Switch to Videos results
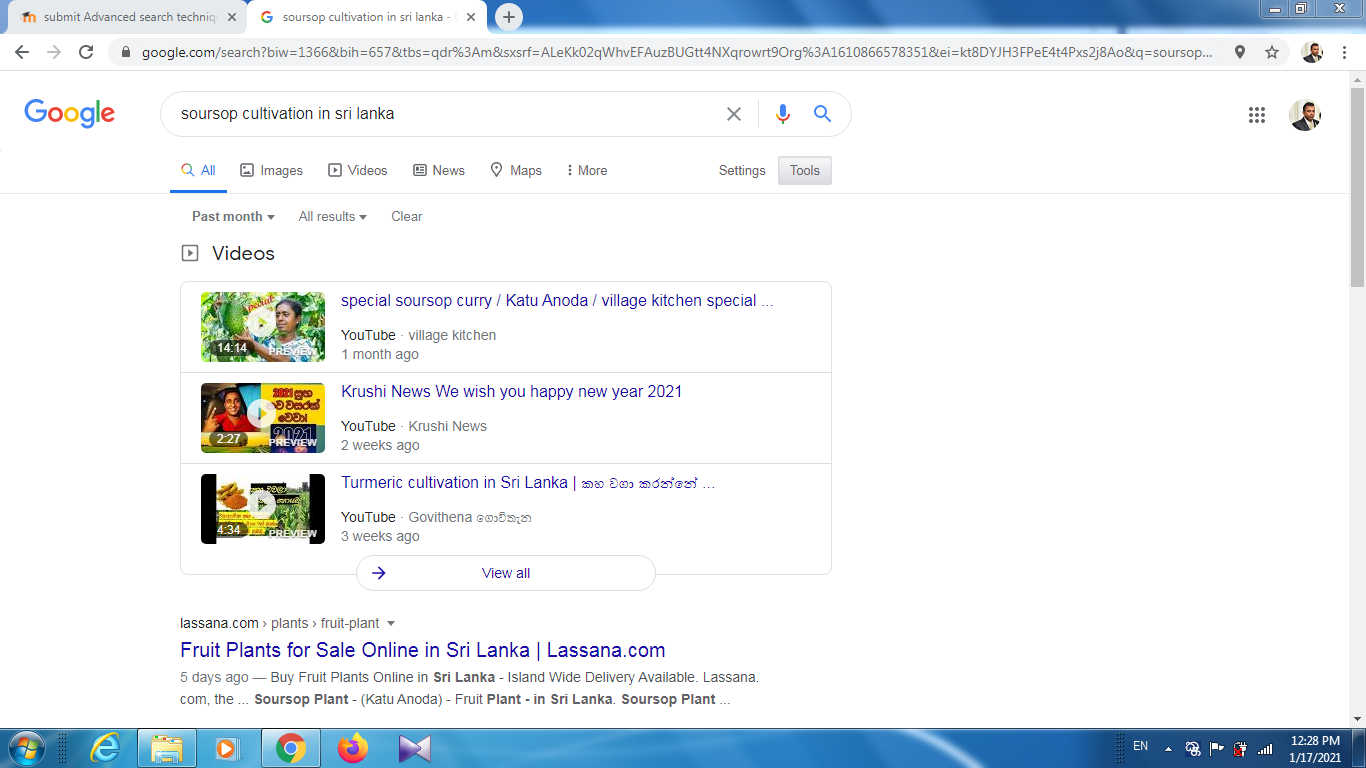Screen dimensions: 1366x768 point(358,170)
